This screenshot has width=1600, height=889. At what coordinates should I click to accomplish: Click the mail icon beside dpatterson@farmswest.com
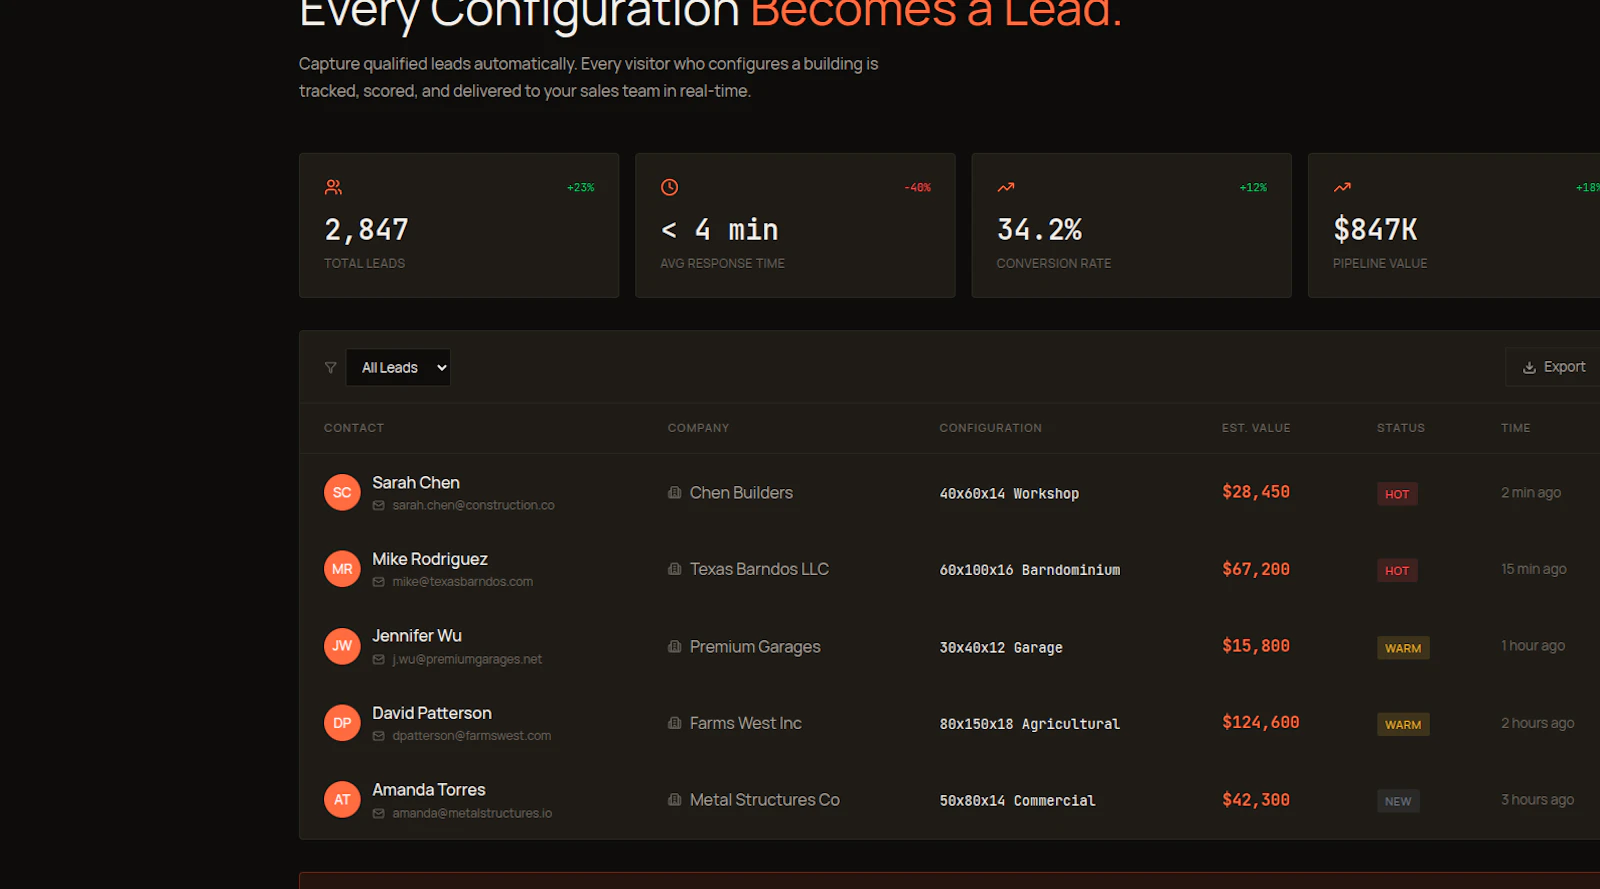coord(379,736)
